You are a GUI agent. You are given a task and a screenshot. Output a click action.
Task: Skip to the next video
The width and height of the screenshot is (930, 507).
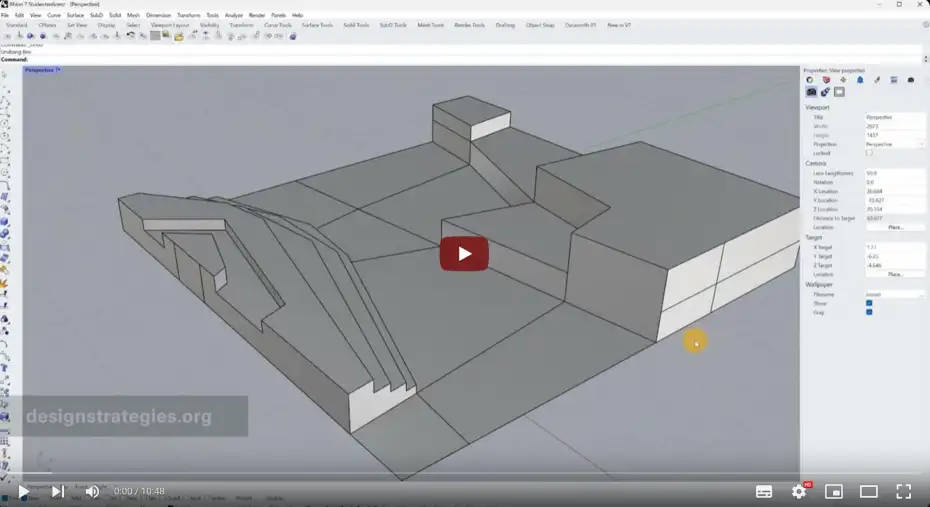(58, 492)
